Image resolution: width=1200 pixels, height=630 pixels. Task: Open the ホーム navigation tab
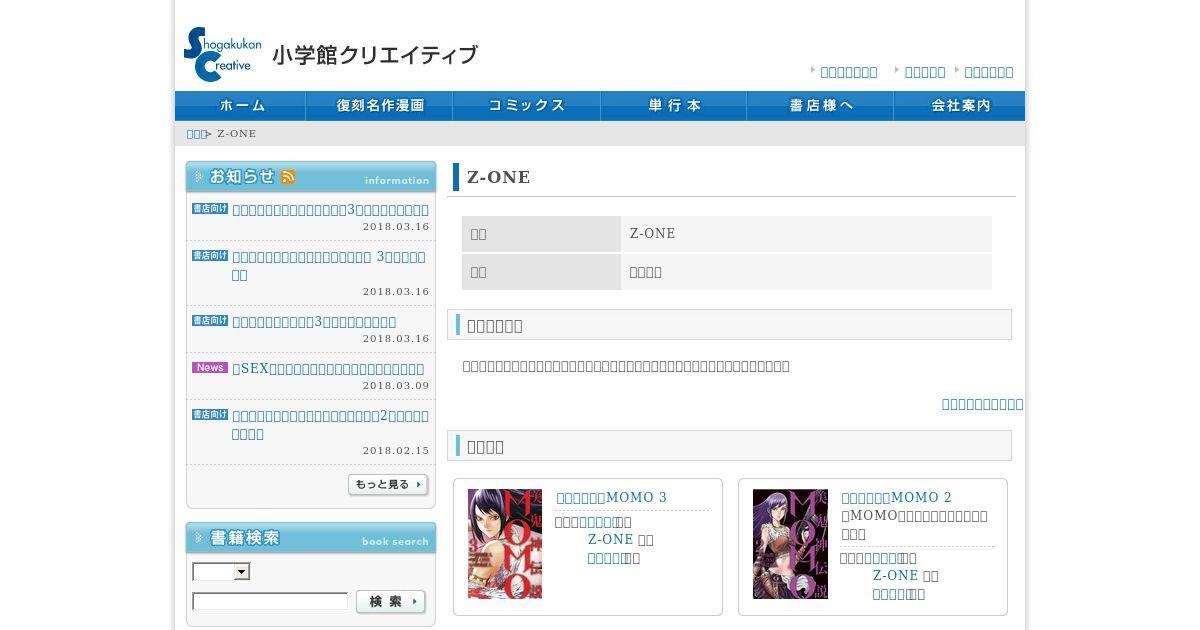[x=241, y=106]
